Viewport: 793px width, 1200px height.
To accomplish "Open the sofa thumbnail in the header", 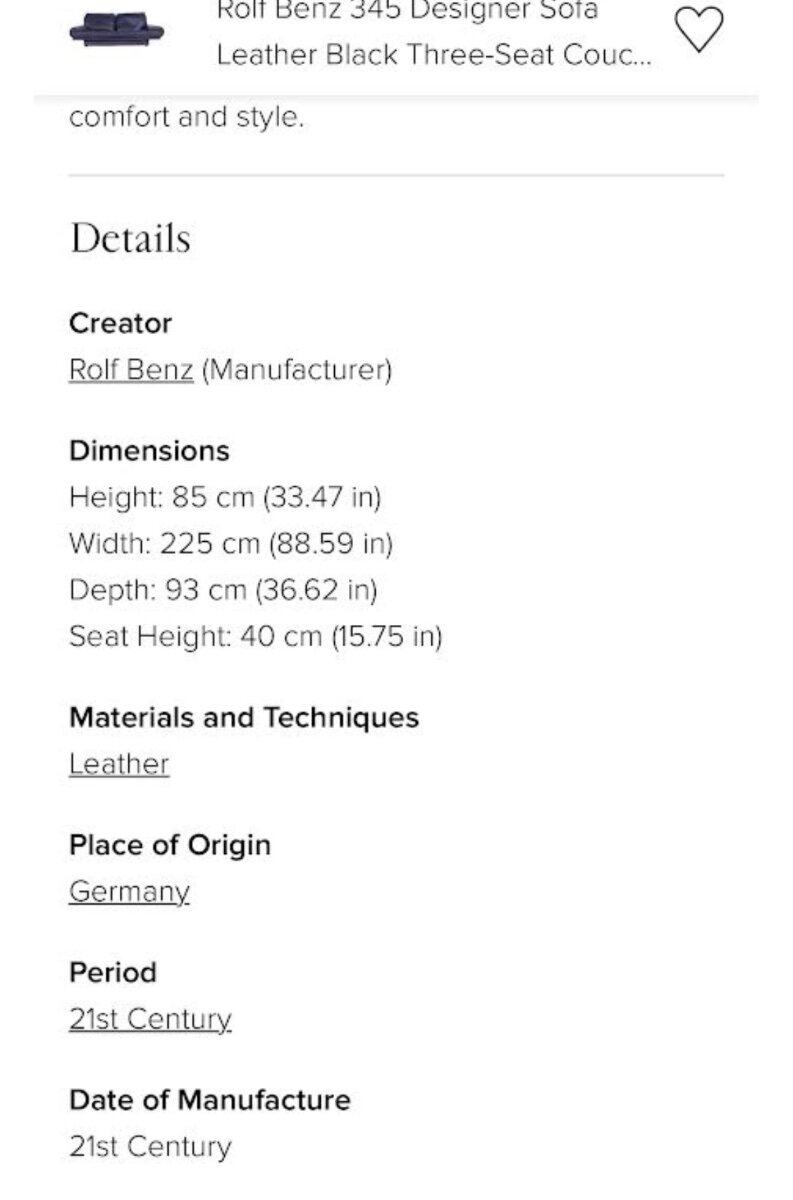I will (116, 30).
